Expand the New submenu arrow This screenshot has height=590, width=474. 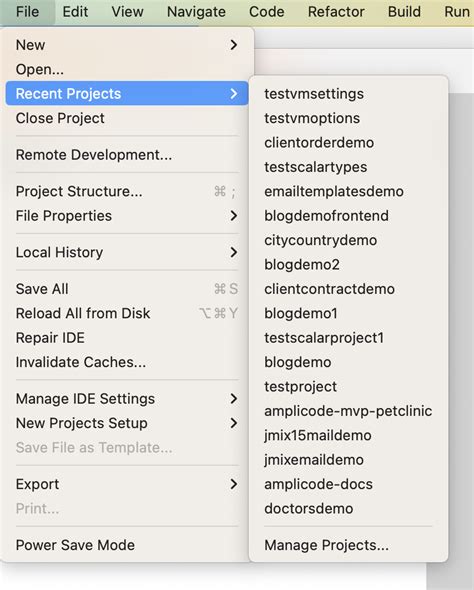pos(234,45)
